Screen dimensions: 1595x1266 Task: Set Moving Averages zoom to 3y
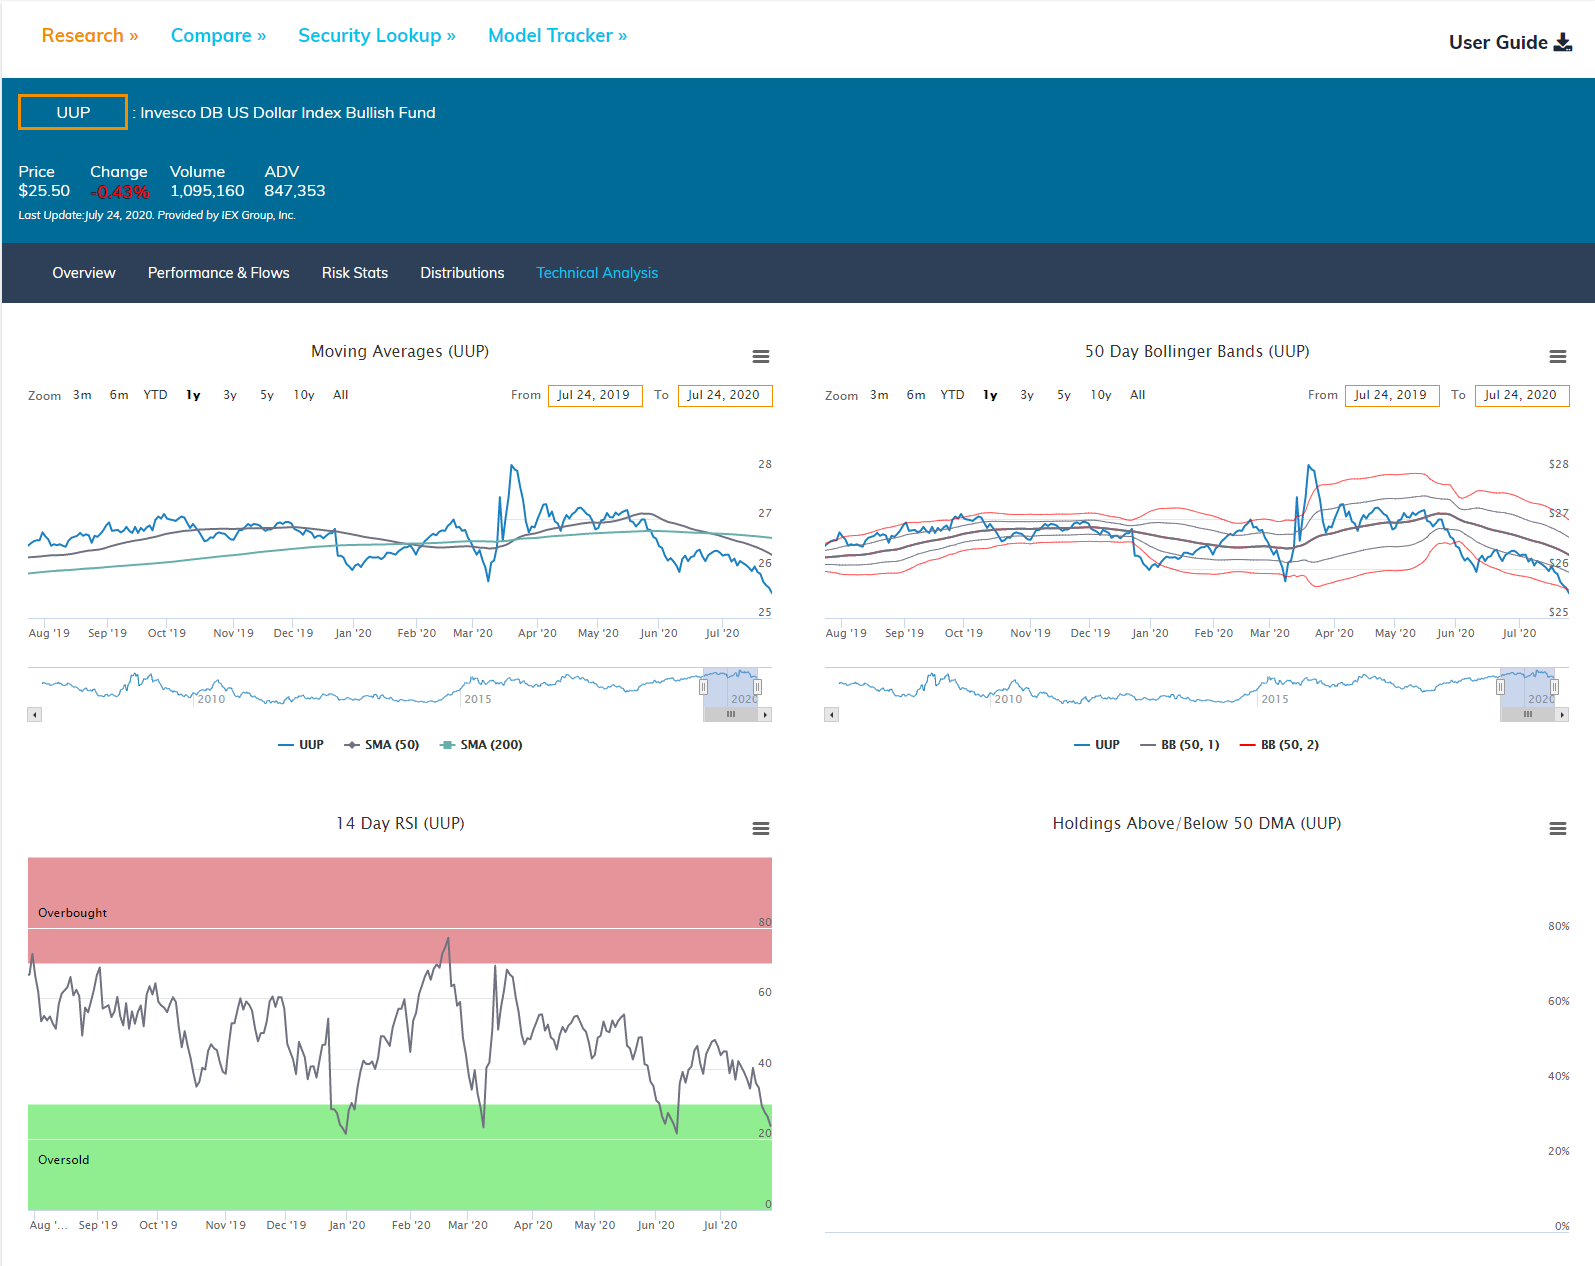(x=230, y=395)
